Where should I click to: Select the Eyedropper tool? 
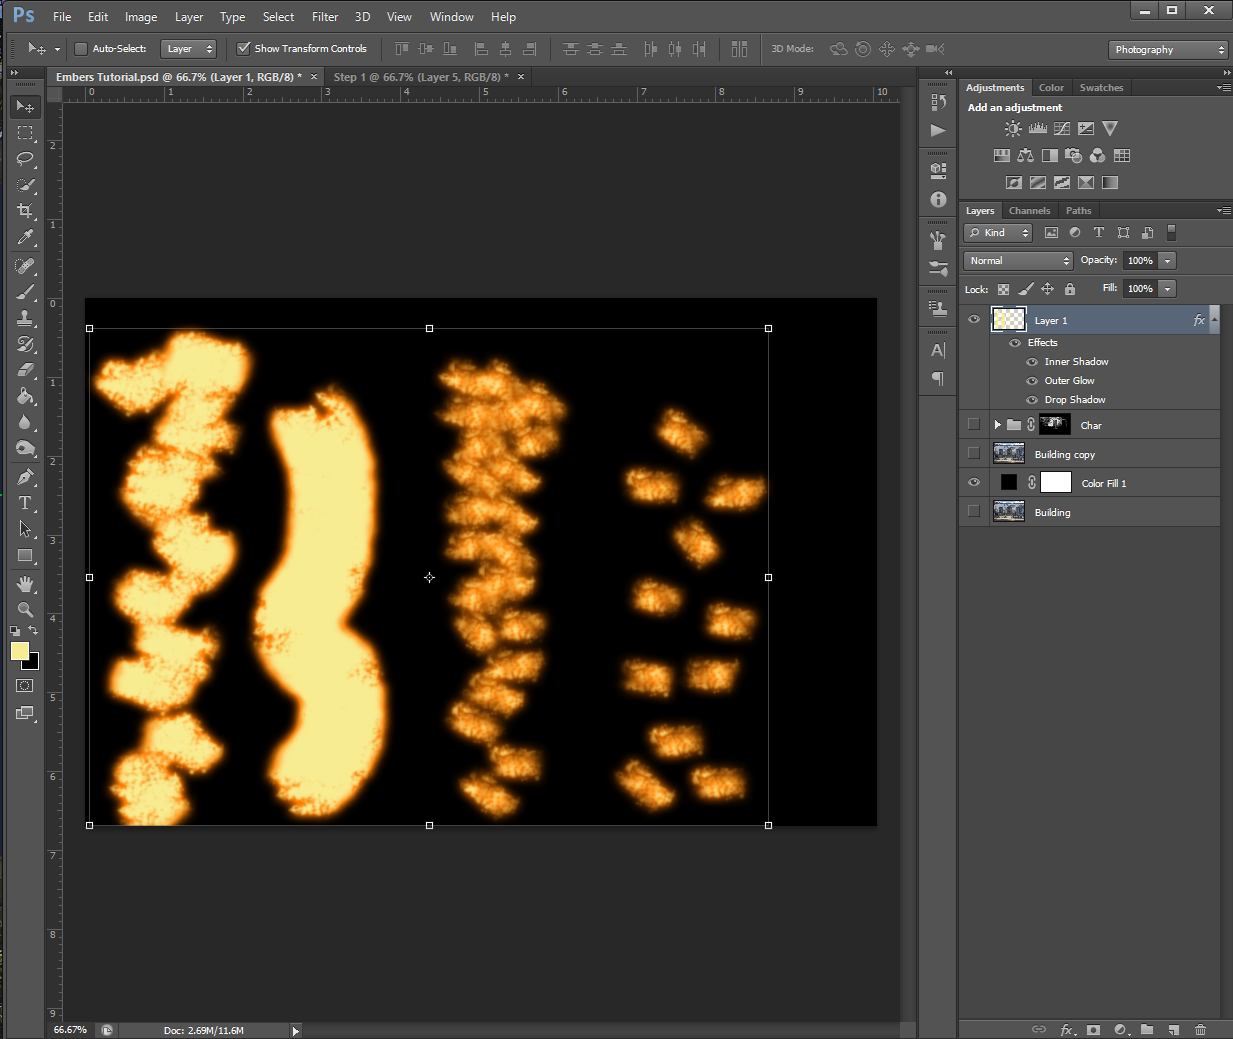(x=25, y=237)
